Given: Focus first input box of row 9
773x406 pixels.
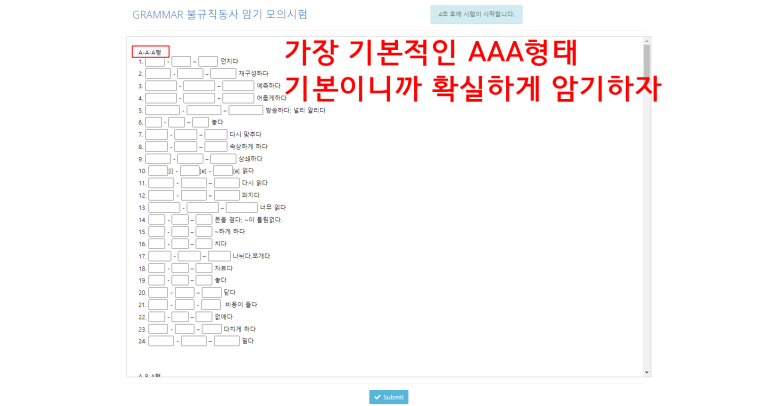Looking at the screenshot, I should (158, 159).
